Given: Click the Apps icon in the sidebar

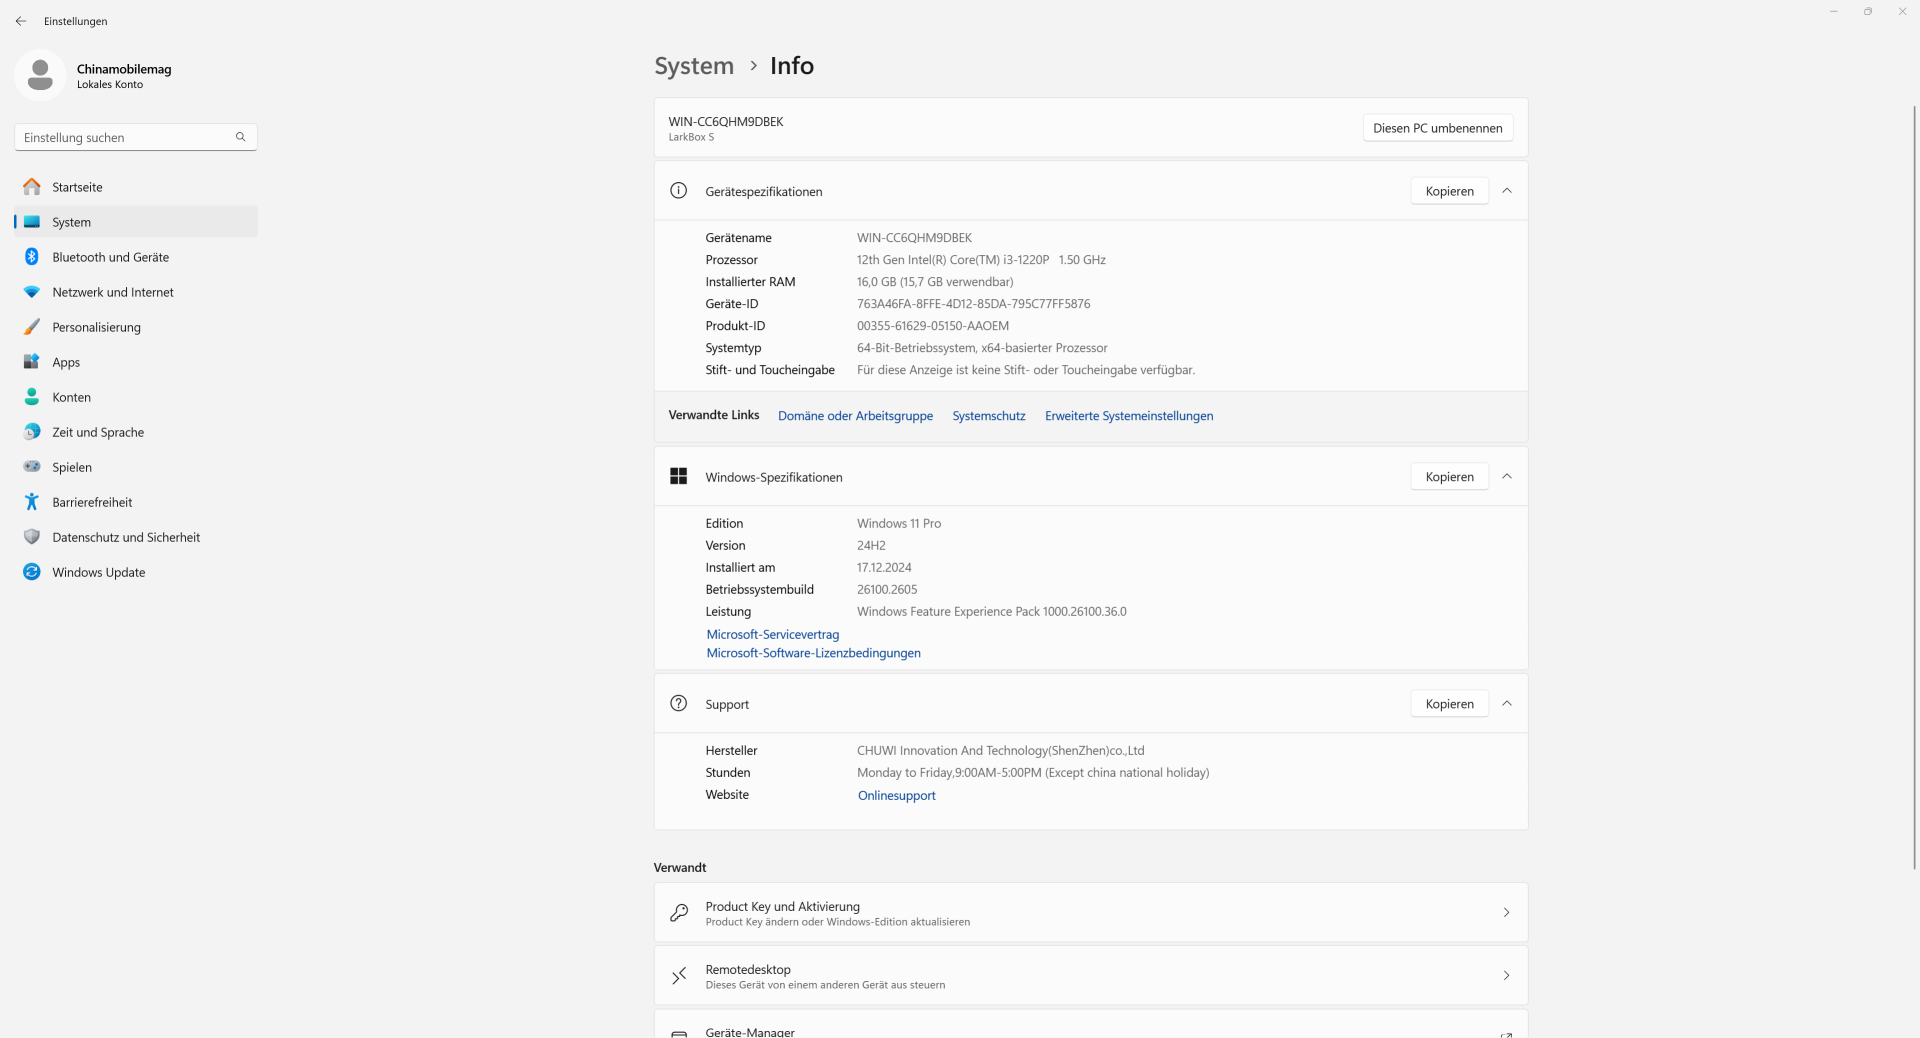Looking at the screenshot, I should pyautogui.click(x=32, y=362).
